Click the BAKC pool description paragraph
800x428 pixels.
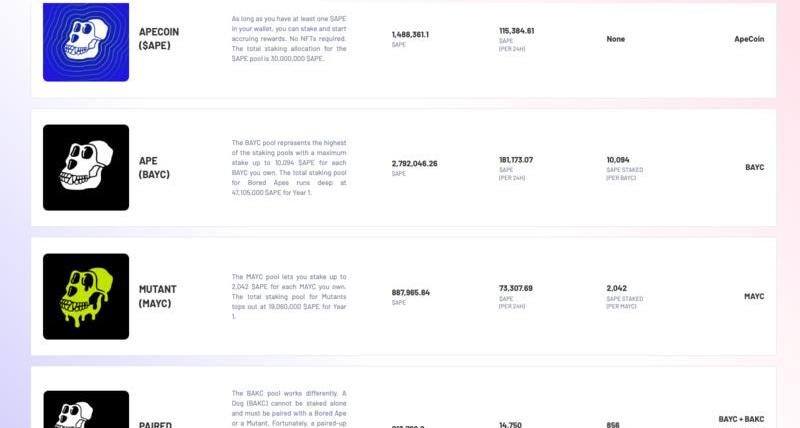coord(289,409)
